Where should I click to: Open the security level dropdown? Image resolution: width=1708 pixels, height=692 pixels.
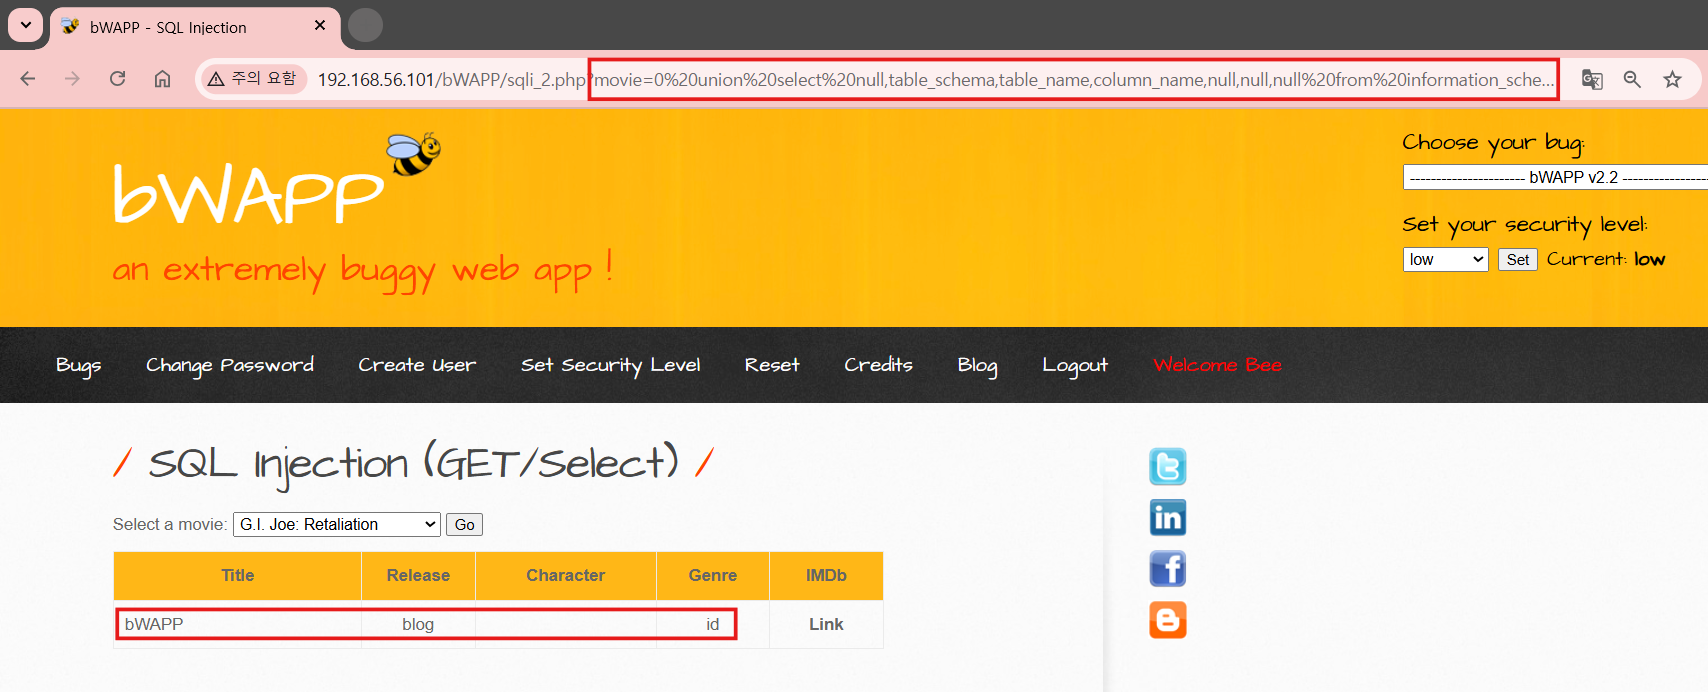(1446, 259)
